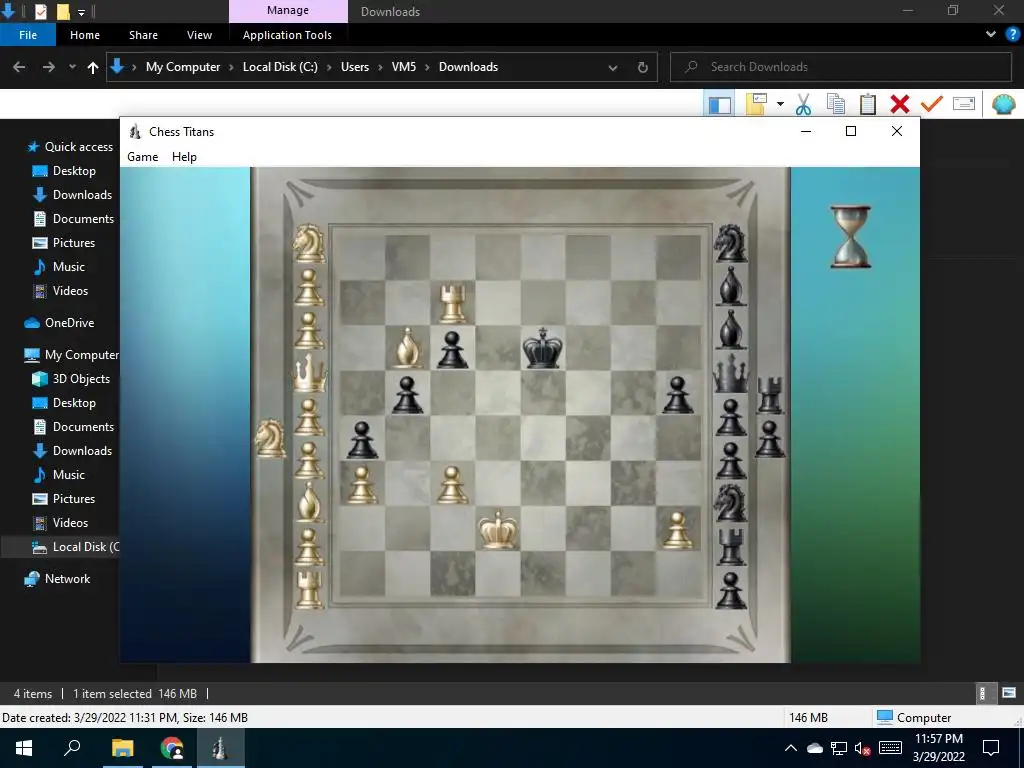Click My Computer in the address breadcrumb
The width and height of the screenshot is (1024, 768).
pos(183,67)
